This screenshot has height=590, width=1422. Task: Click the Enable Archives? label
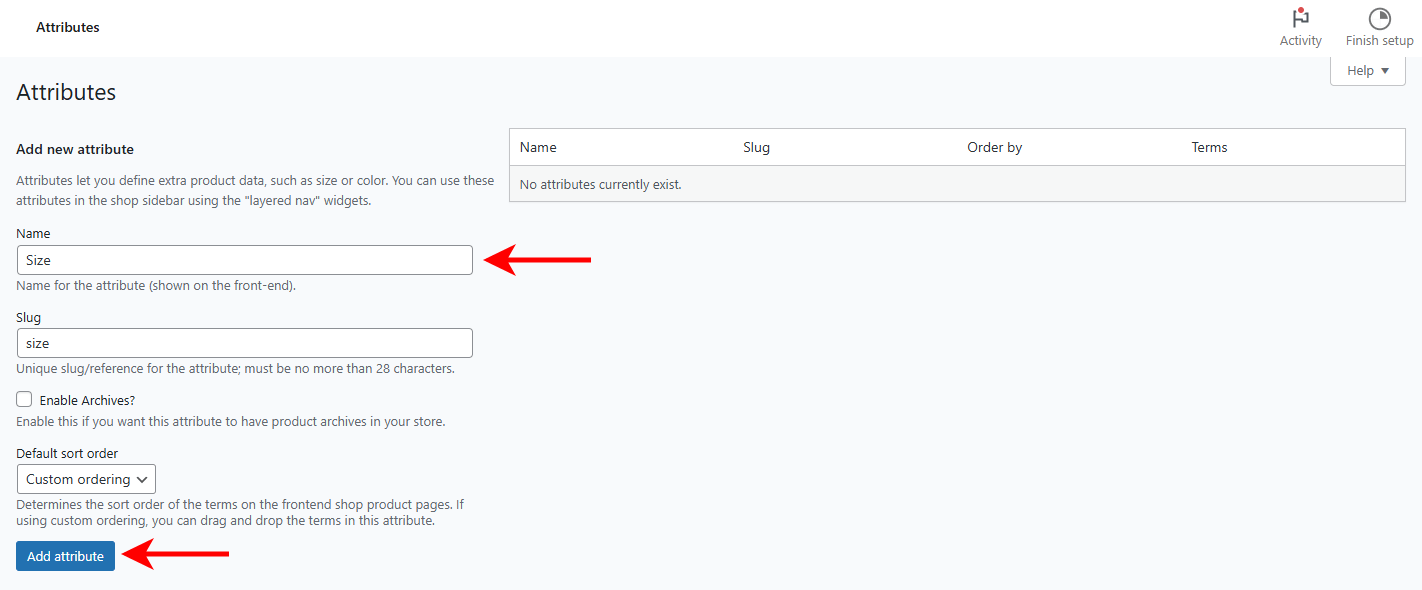click(x=87, y=400)
